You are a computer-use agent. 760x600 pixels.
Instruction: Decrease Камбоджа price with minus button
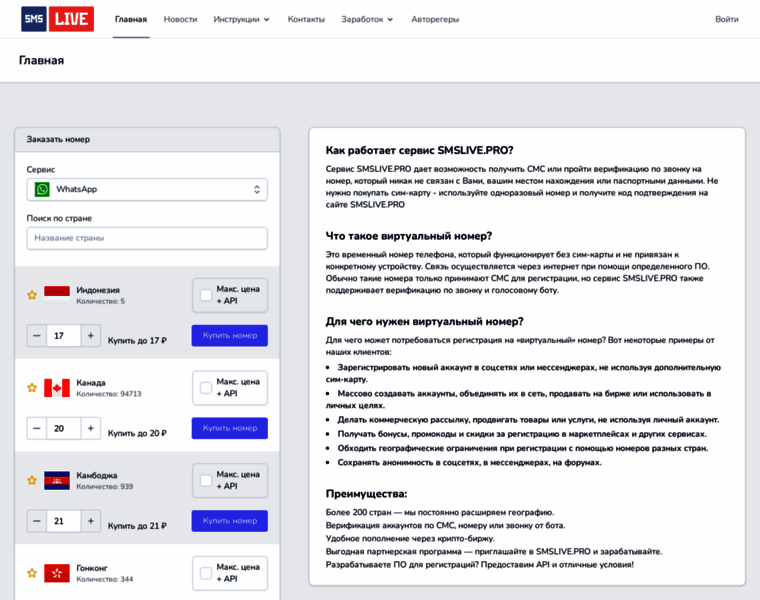[x=37, y=521]
